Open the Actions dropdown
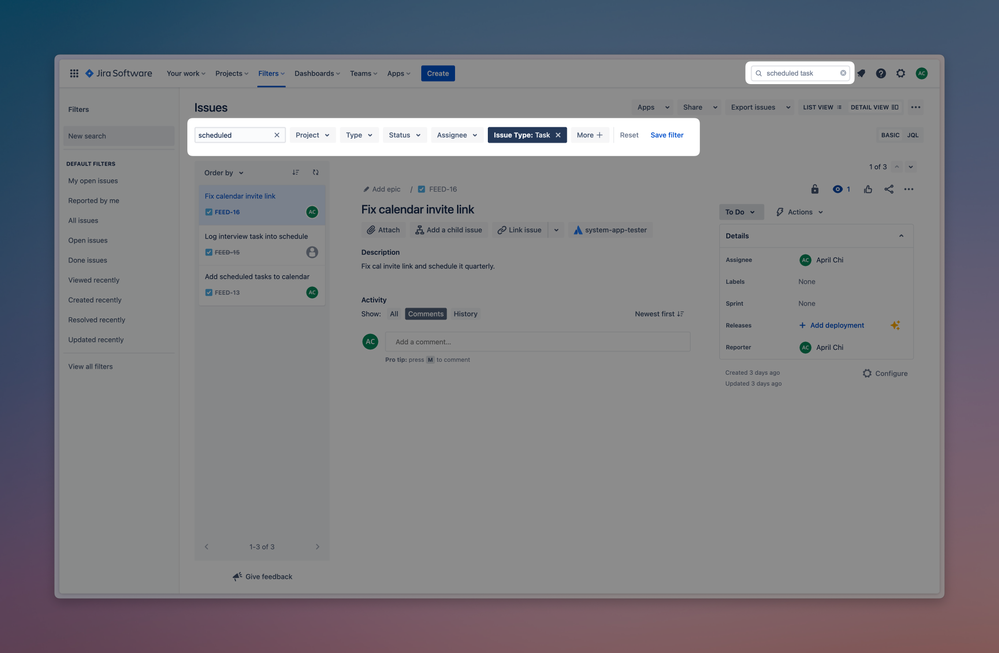This screenshot has width=999, height=653. (x=799, y=212)
